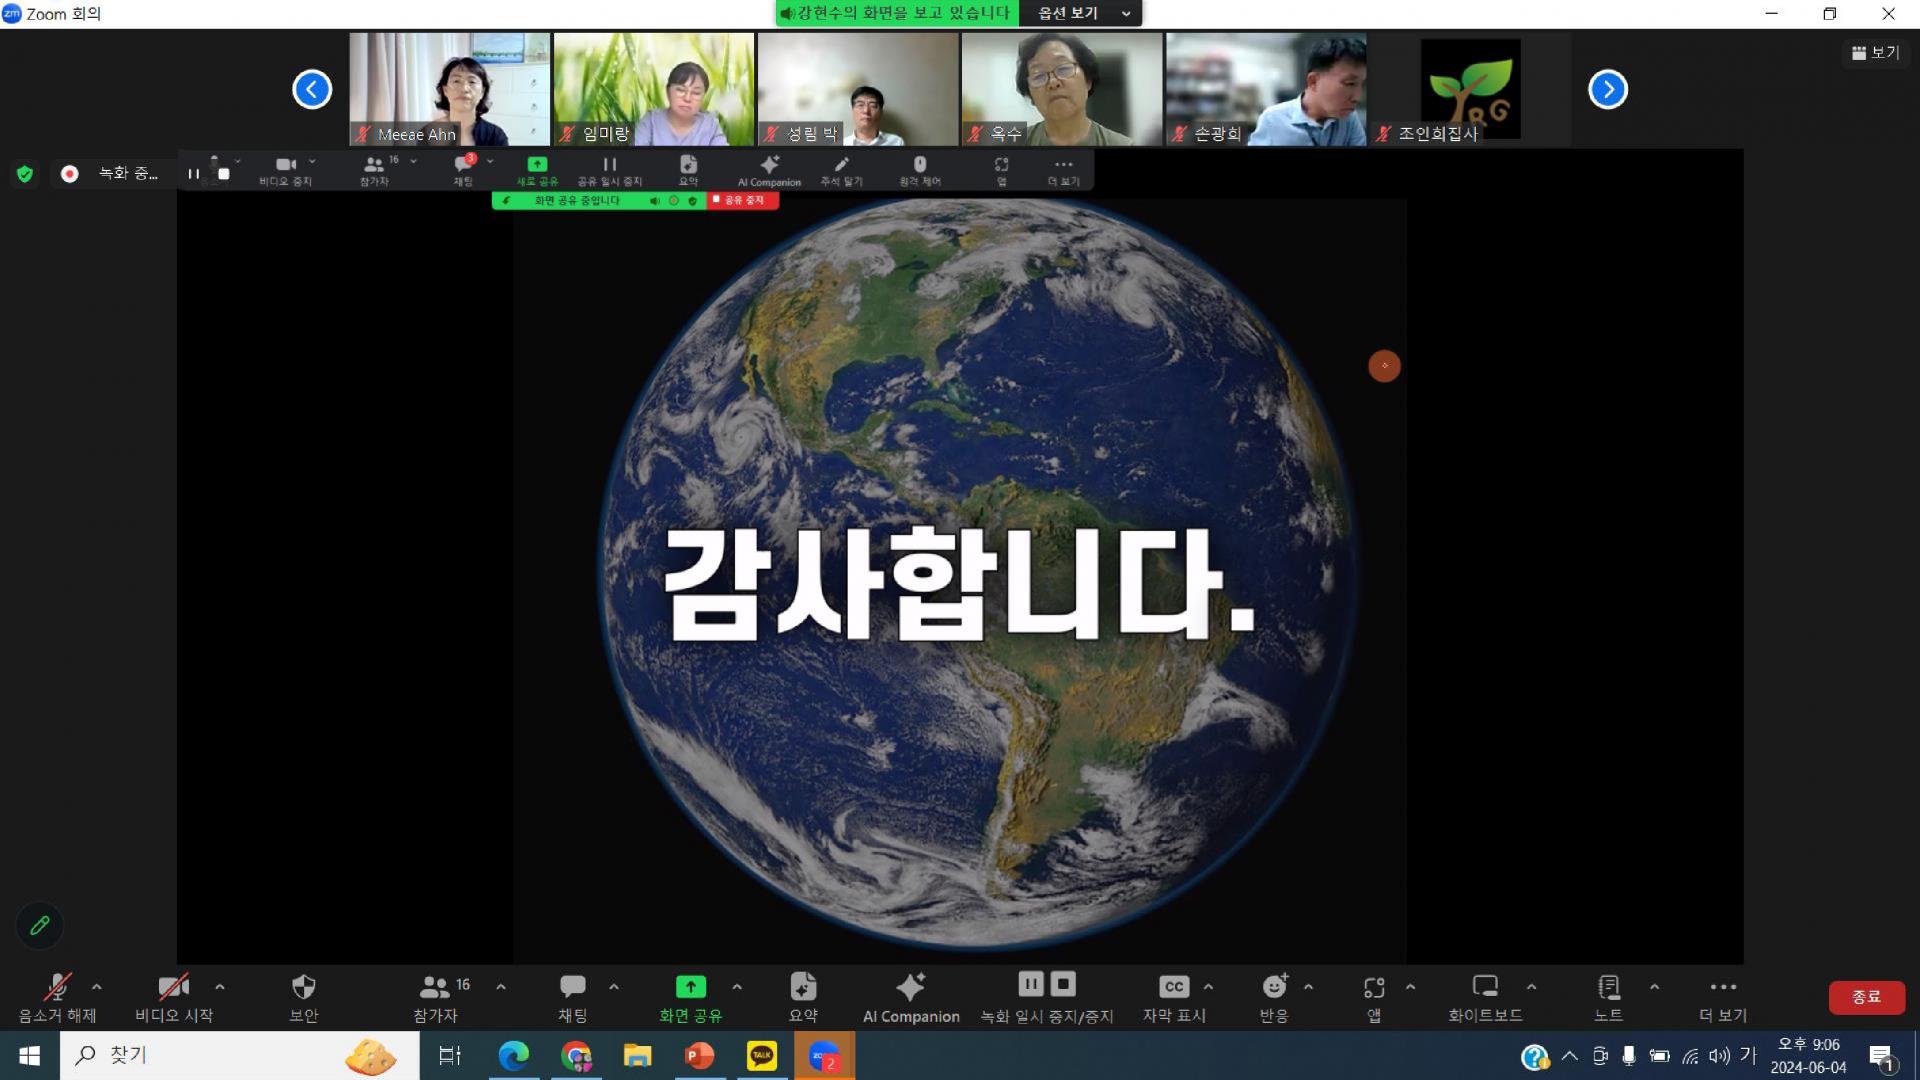Screen dimensions: 1920x1080
Task: Open the Notes (노트) icon
Action: coord(1608,997)
